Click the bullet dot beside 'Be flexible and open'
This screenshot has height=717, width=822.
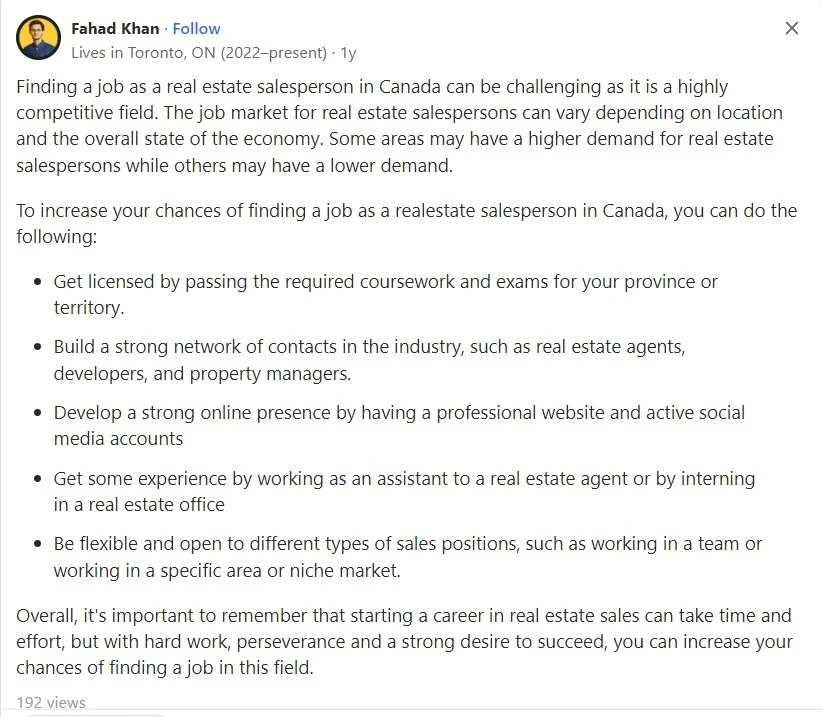point(37,544)
